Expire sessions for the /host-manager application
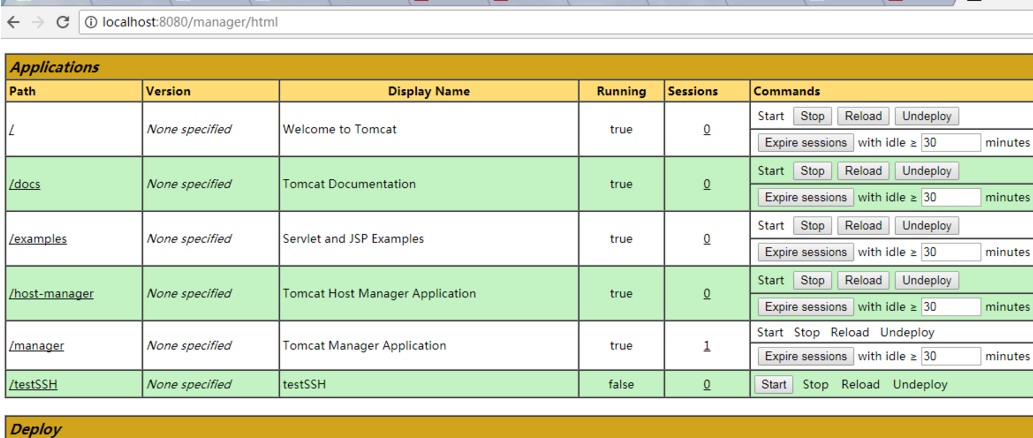The image size is (1033, 438). tap(805, 306)
